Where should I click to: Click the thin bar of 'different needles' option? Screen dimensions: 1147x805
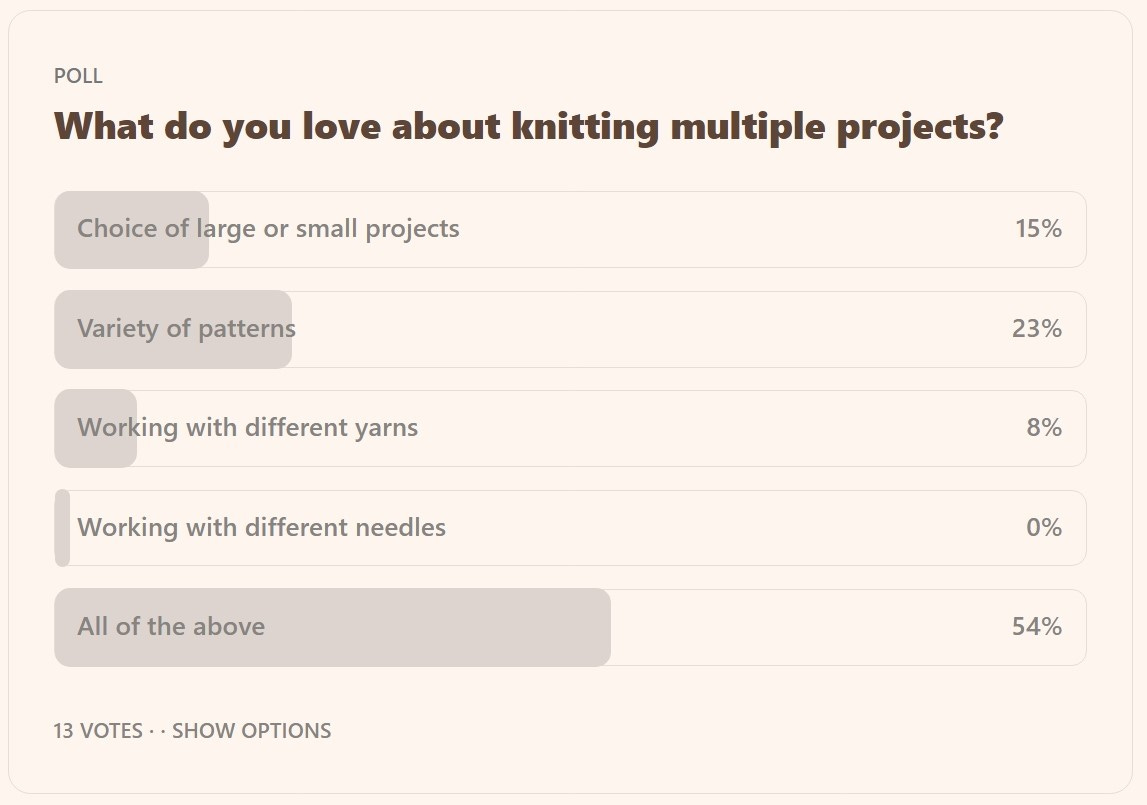62,528
